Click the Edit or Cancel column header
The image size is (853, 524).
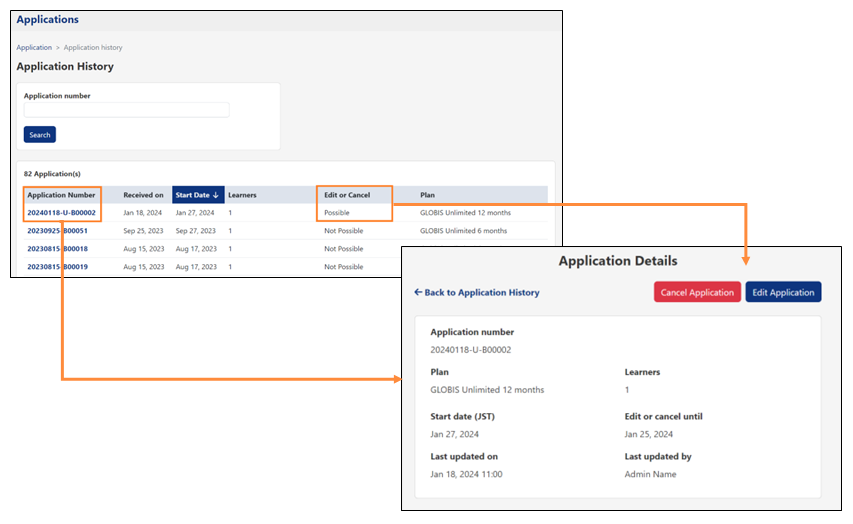pyautogui.click(x=346, y=195)
